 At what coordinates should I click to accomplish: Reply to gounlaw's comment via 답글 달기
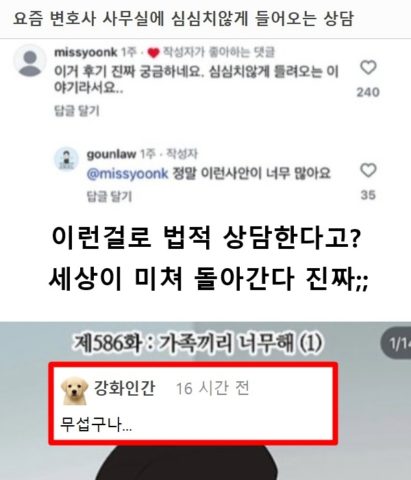pos(110,196)
